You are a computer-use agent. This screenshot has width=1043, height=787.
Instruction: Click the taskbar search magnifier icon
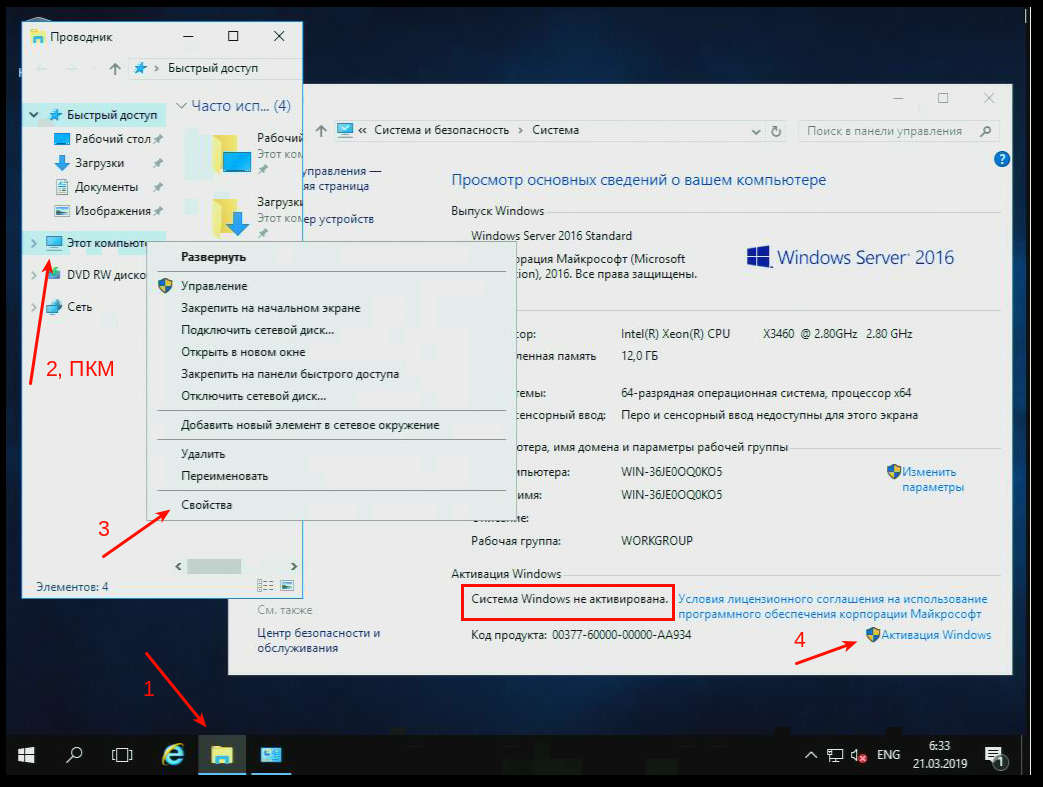click(x=74, y=755)
